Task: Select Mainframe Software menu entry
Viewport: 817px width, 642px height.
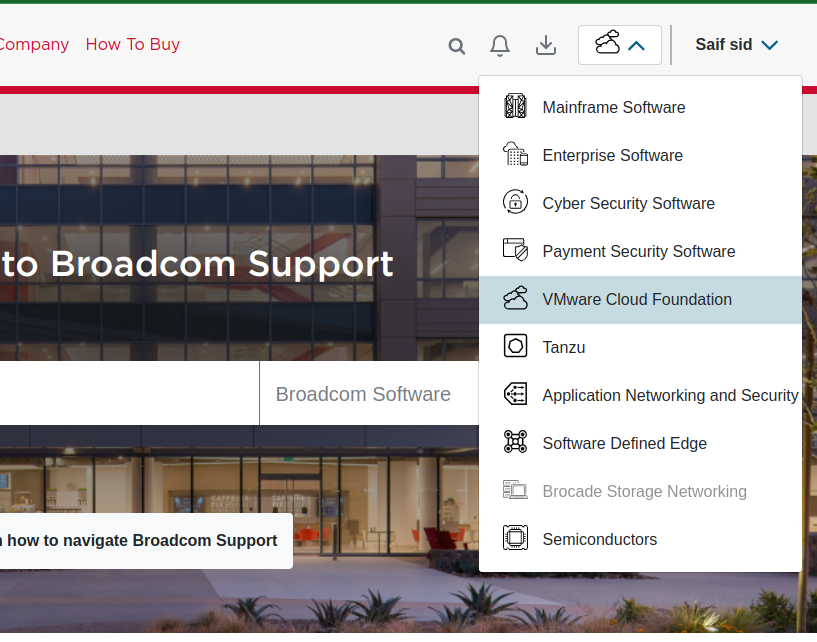Action: point(640,107)
